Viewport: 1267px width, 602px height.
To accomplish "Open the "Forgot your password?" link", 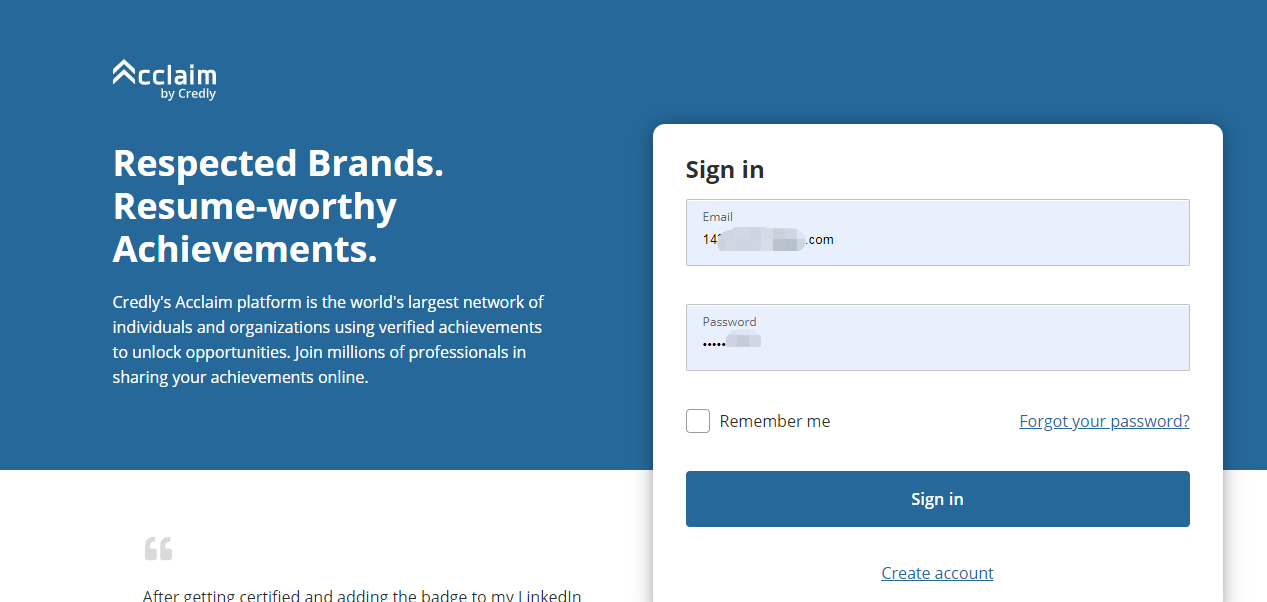I will 1104,421.
